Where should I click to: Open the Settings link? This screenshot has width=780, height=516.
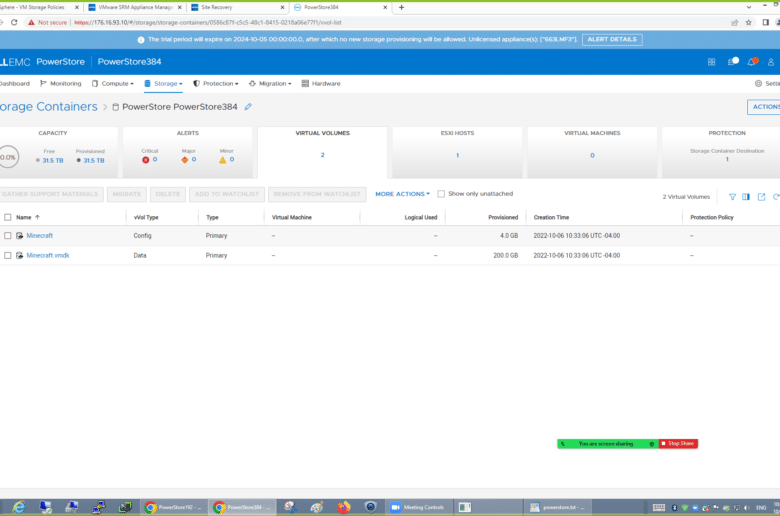768,84
